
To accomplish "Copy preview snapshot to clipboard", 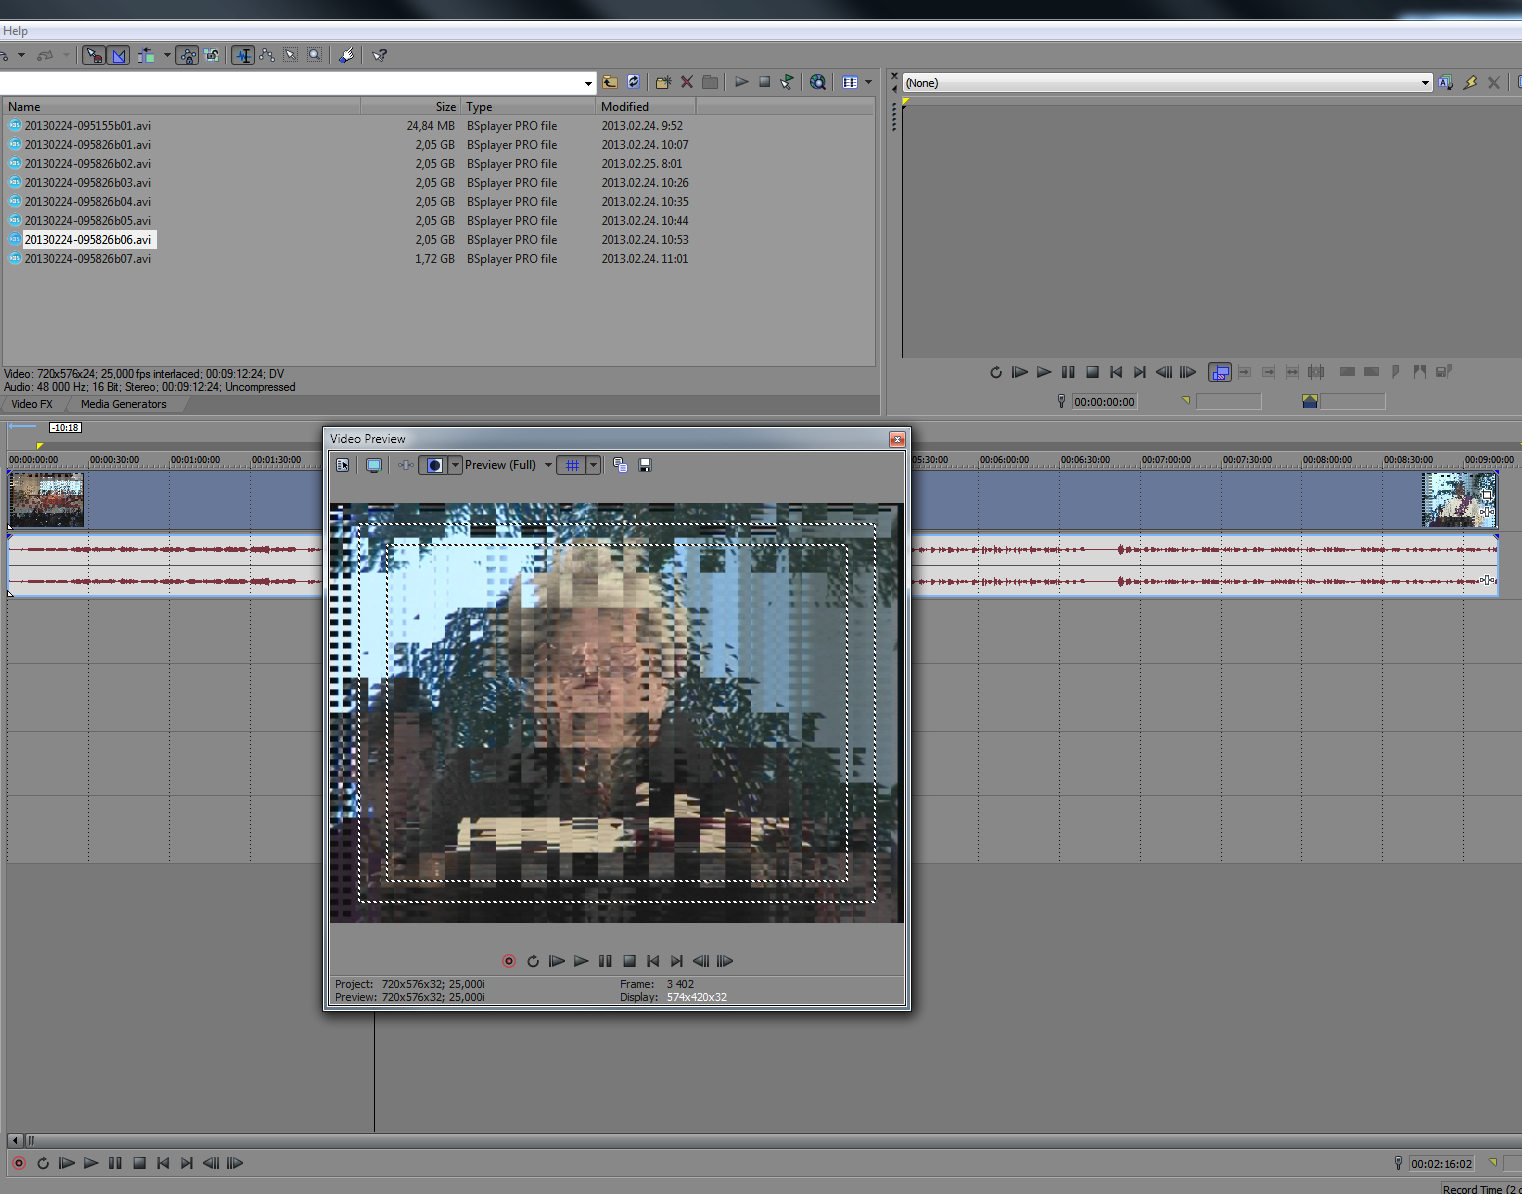I will click(620, 465).
